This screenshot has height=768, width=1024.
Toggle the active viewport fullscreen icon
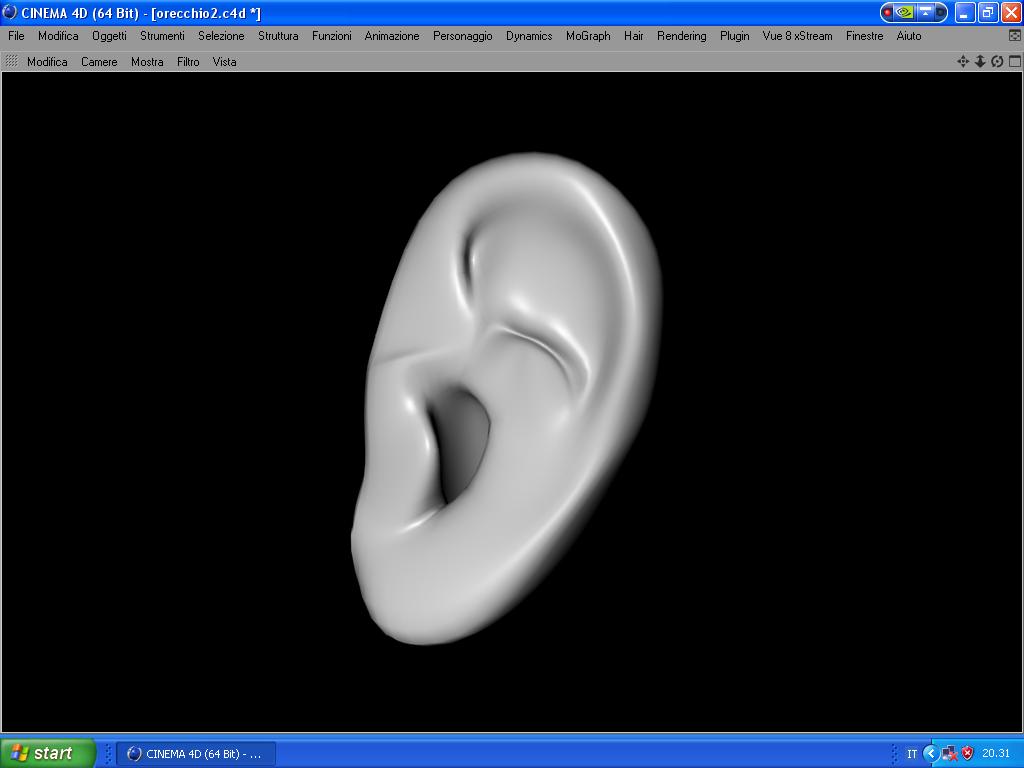pos(1014,61)
